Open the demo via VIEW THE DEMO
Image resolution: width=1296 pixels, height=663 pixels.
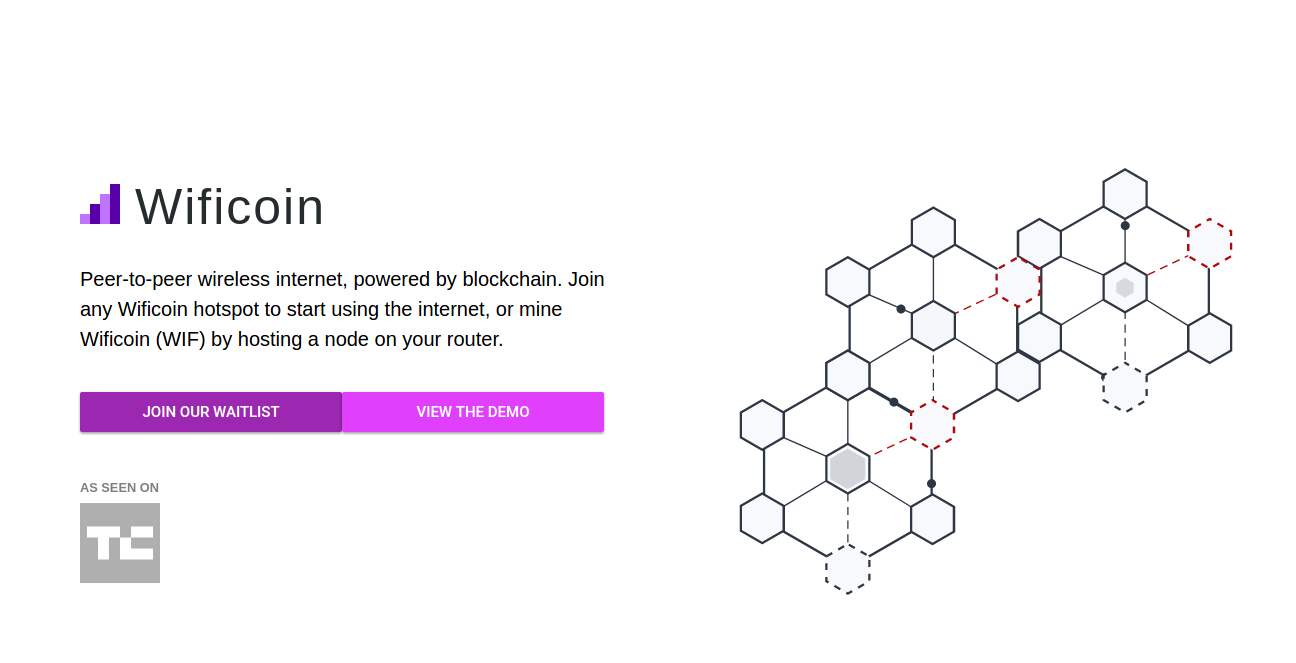tap(473, 412)
